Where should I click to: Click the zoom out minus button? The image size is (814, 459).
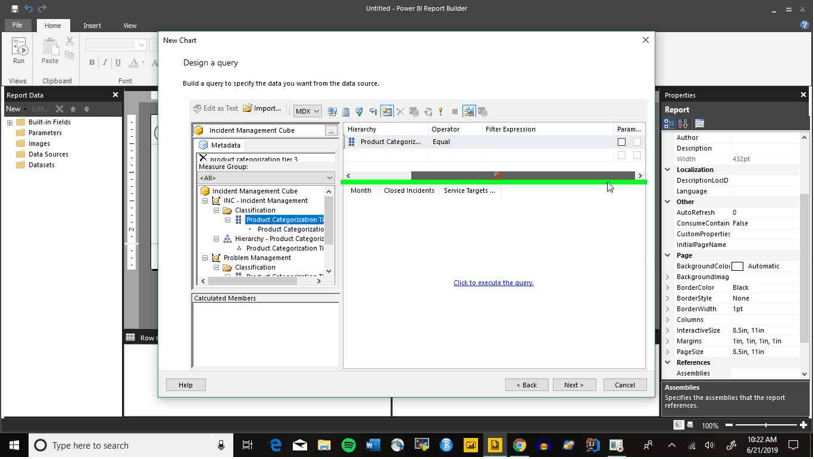pyautogui.click(x=729, y=425)
